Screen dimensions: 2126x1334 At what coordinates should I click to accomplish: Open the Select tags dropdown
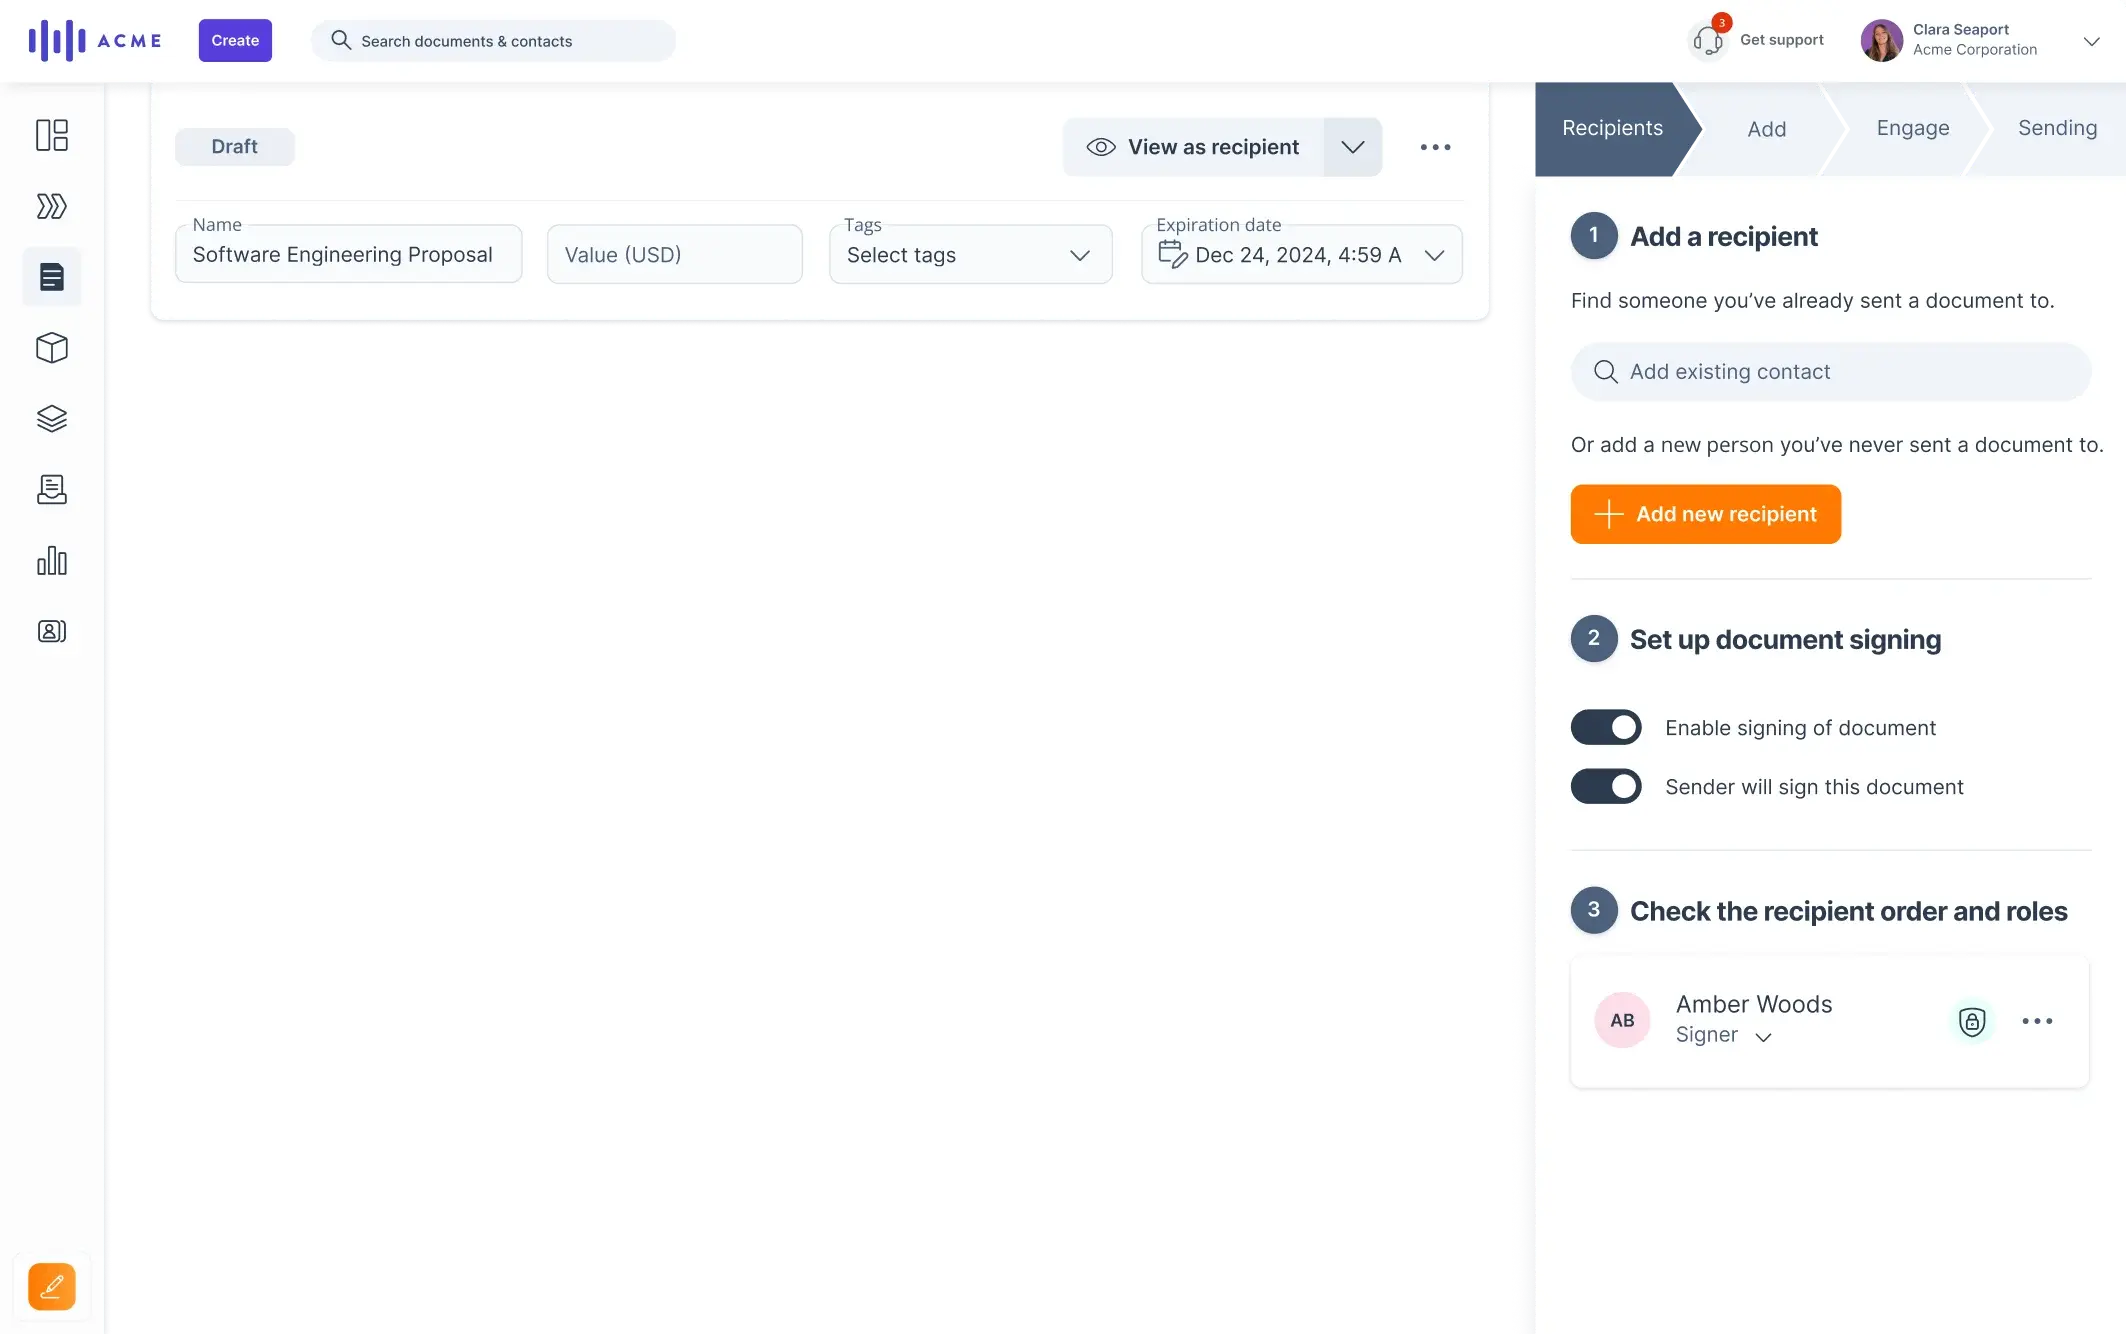pyautogui.click(x=969, y=254)
